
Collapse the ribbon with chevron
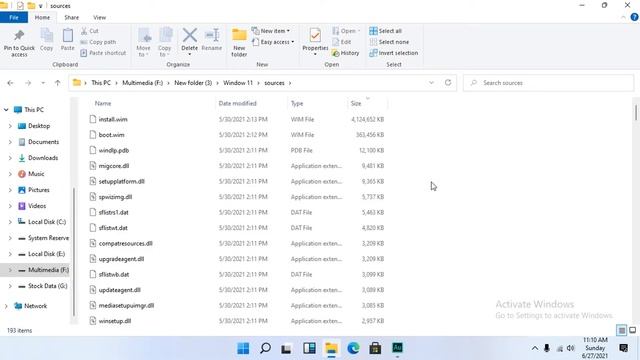pos(623,18)
